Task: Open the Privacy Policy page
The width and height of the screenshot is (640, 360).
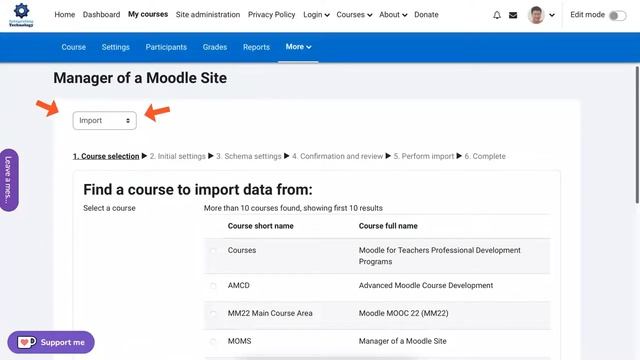Action: point(271,15)
